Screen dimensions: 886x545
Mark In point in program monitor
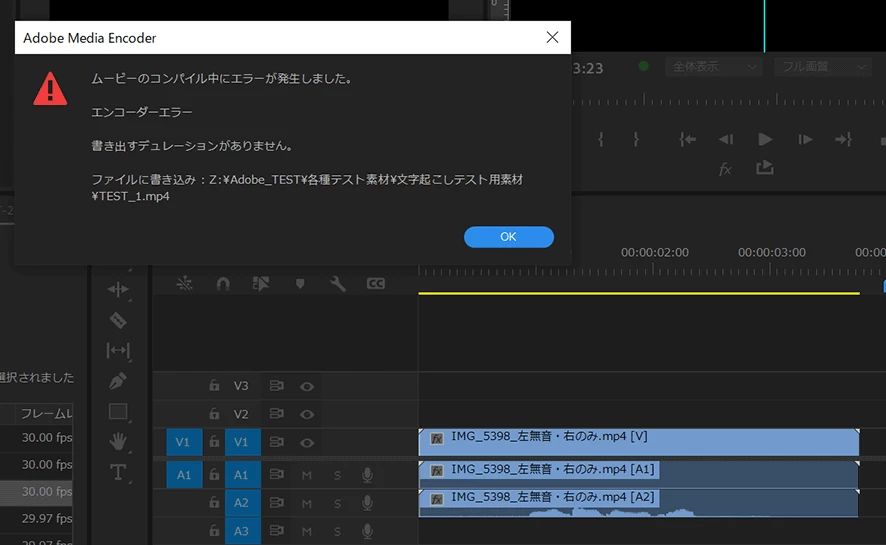click(601, 139)
